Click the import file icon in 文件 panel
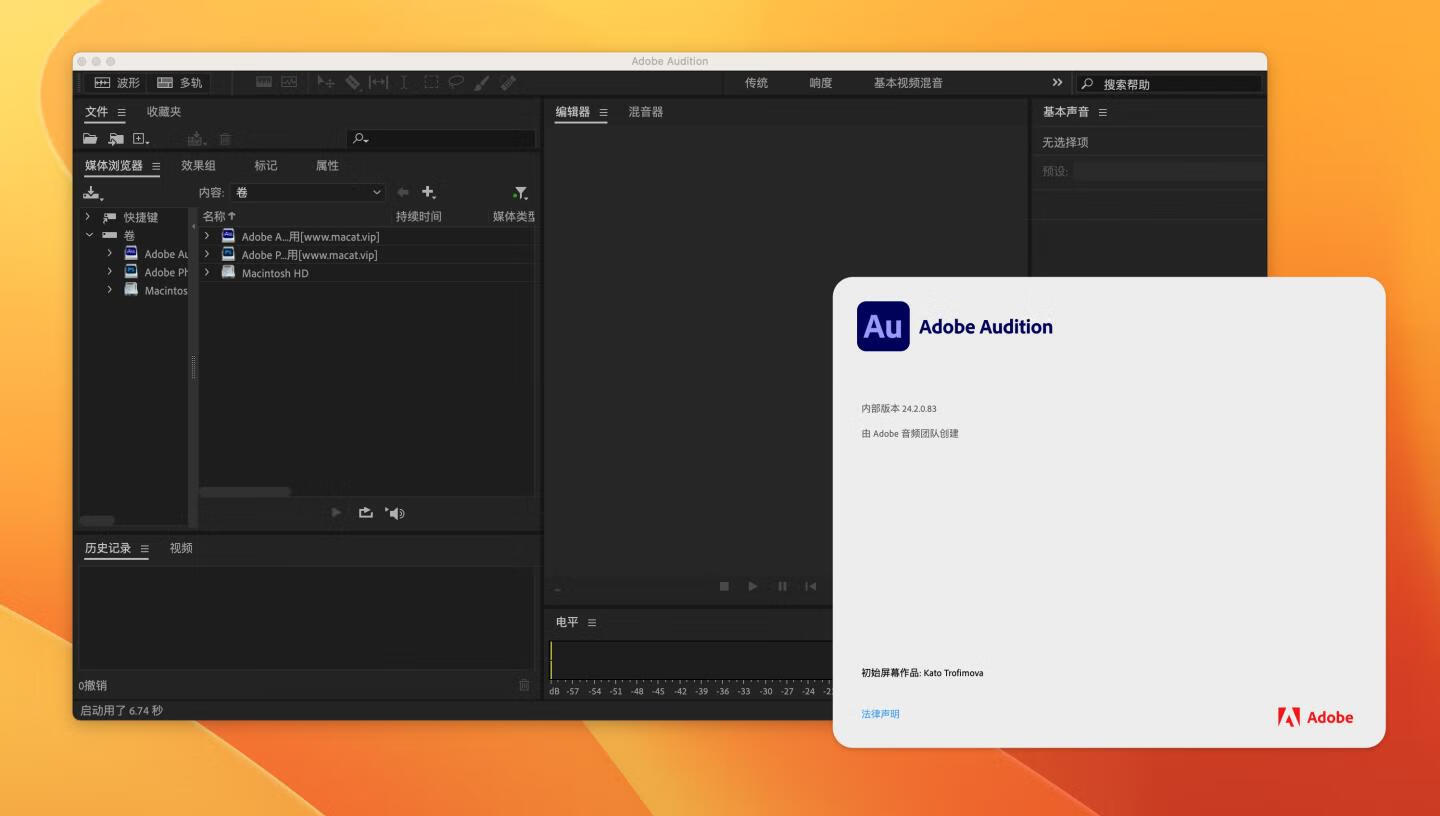Viewport: 1440px width, 816px height. [116, 139]
